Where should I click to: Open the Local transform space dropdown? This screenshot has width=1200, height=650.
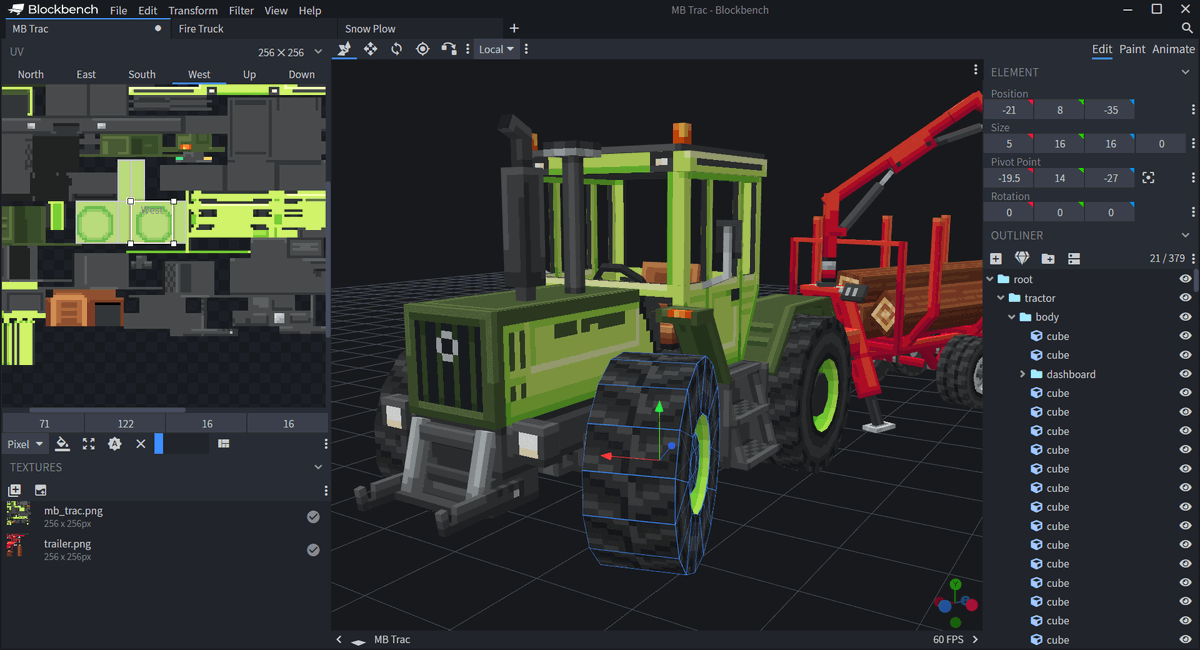[x=496, y=49]
